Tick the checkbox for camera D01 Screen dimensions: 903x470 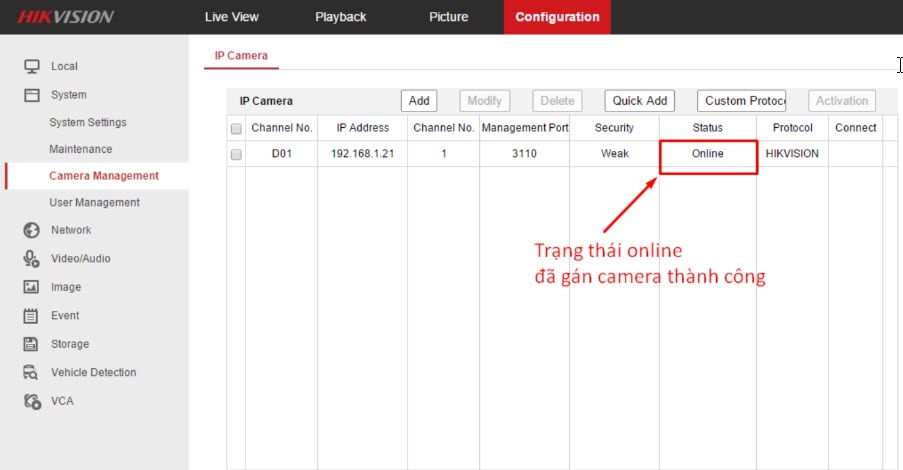pyautogui.click(x=236, y=155)
